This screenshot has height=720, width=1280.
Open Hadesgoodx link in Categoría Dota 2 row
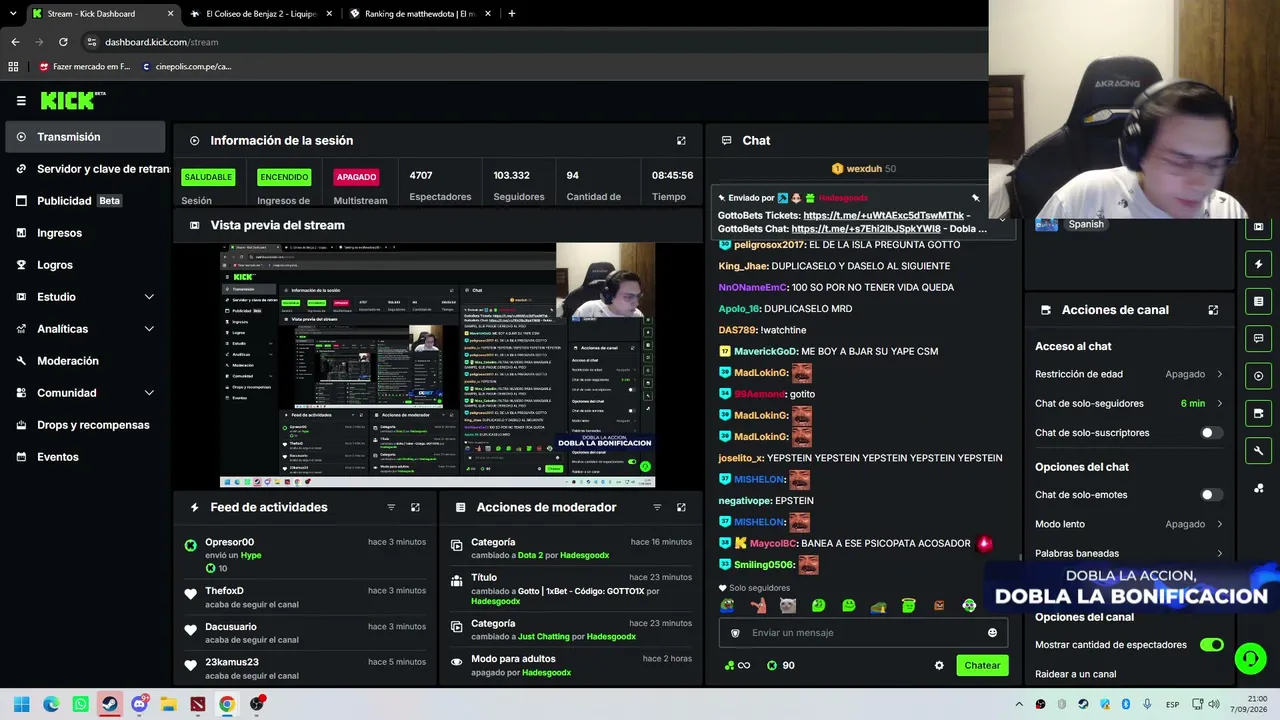pyautogui.click(x=584, y=555)
